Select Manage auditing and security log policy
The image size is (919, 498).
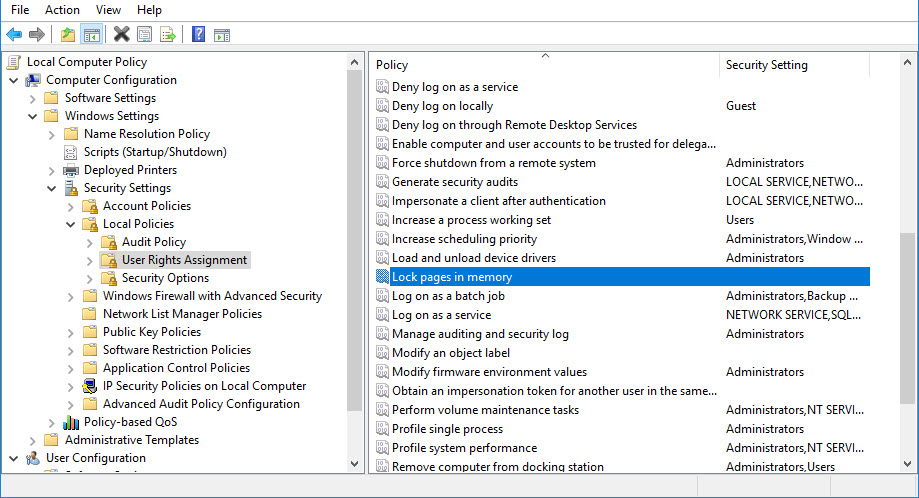point(480,334)
